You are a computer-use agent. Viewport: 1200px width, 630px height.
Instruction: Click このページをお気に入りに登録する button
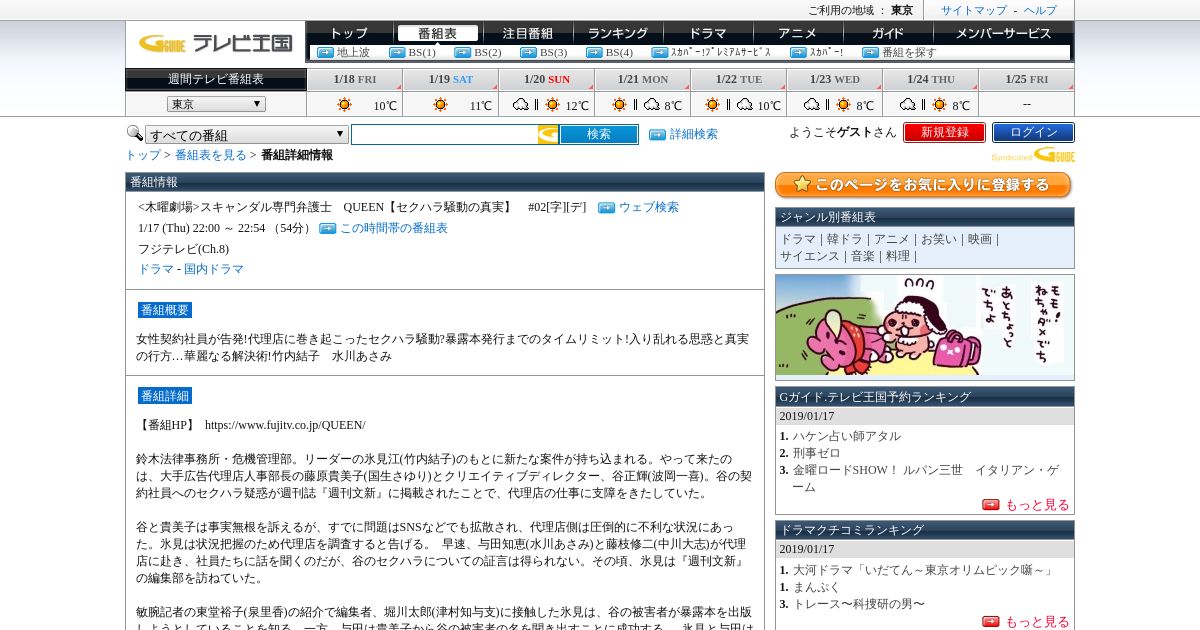pyautogui.click(x=923, y=185)
